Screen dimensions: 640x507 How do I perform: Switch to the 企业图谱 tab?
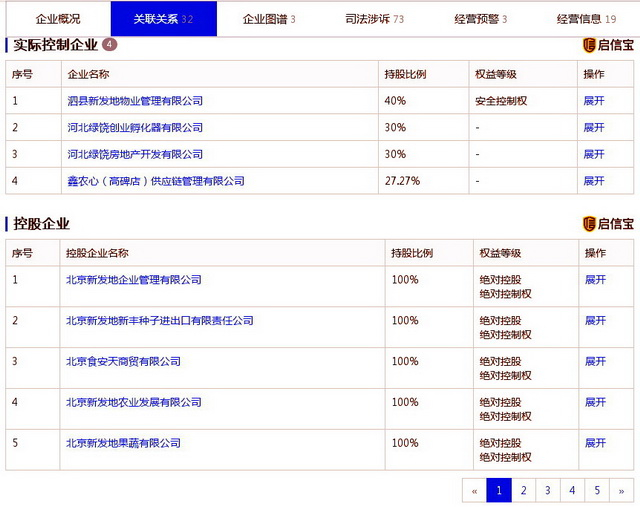pyautogui.click(x=269, y=19)
